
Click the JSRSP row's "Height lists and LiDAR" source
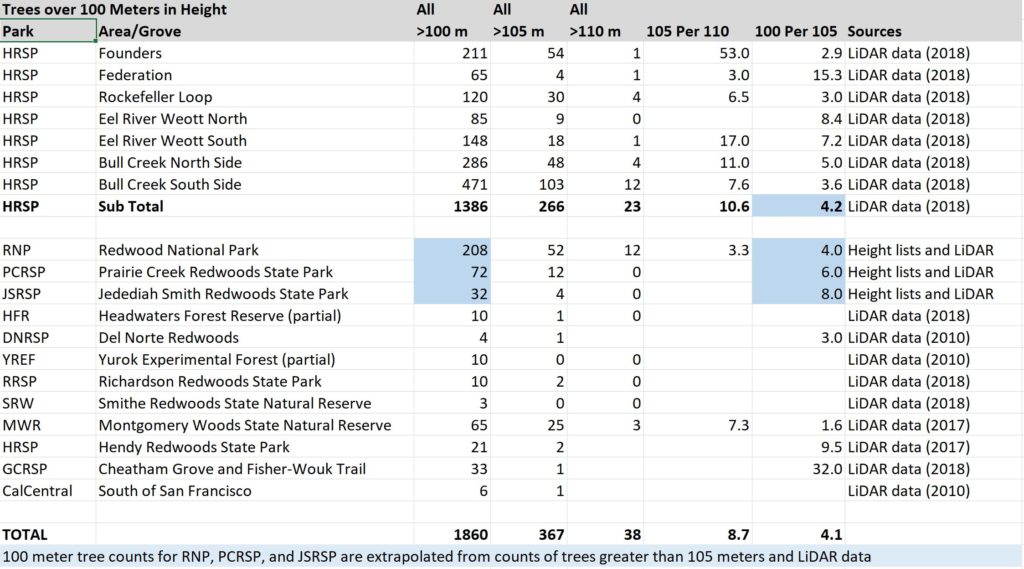(920, 294)
